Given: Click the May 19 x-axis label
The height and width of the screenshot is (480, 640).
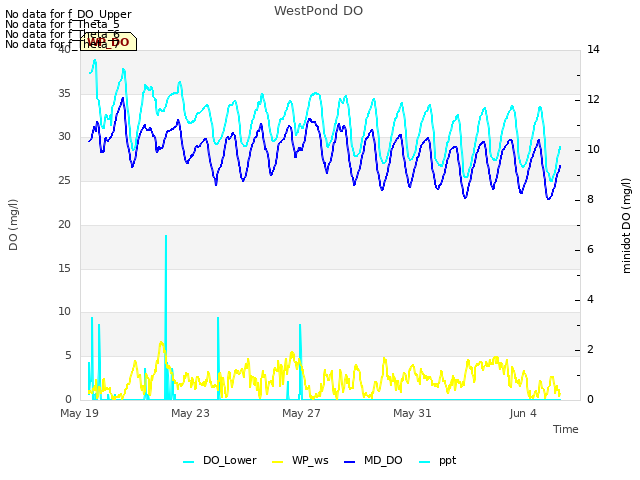Looking at the screenshot, I should click(79, 413).
